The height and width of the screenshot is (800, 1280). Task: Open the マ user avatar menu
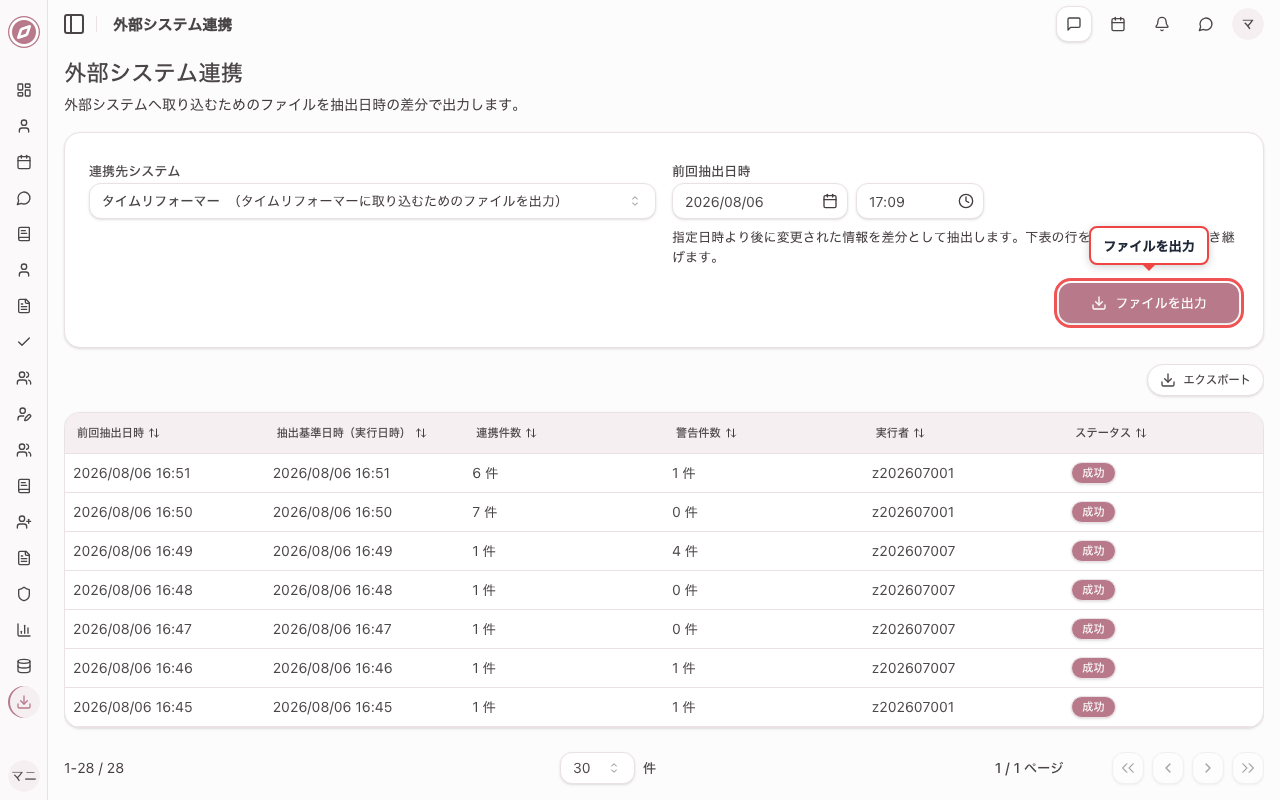coord(1248,24)
